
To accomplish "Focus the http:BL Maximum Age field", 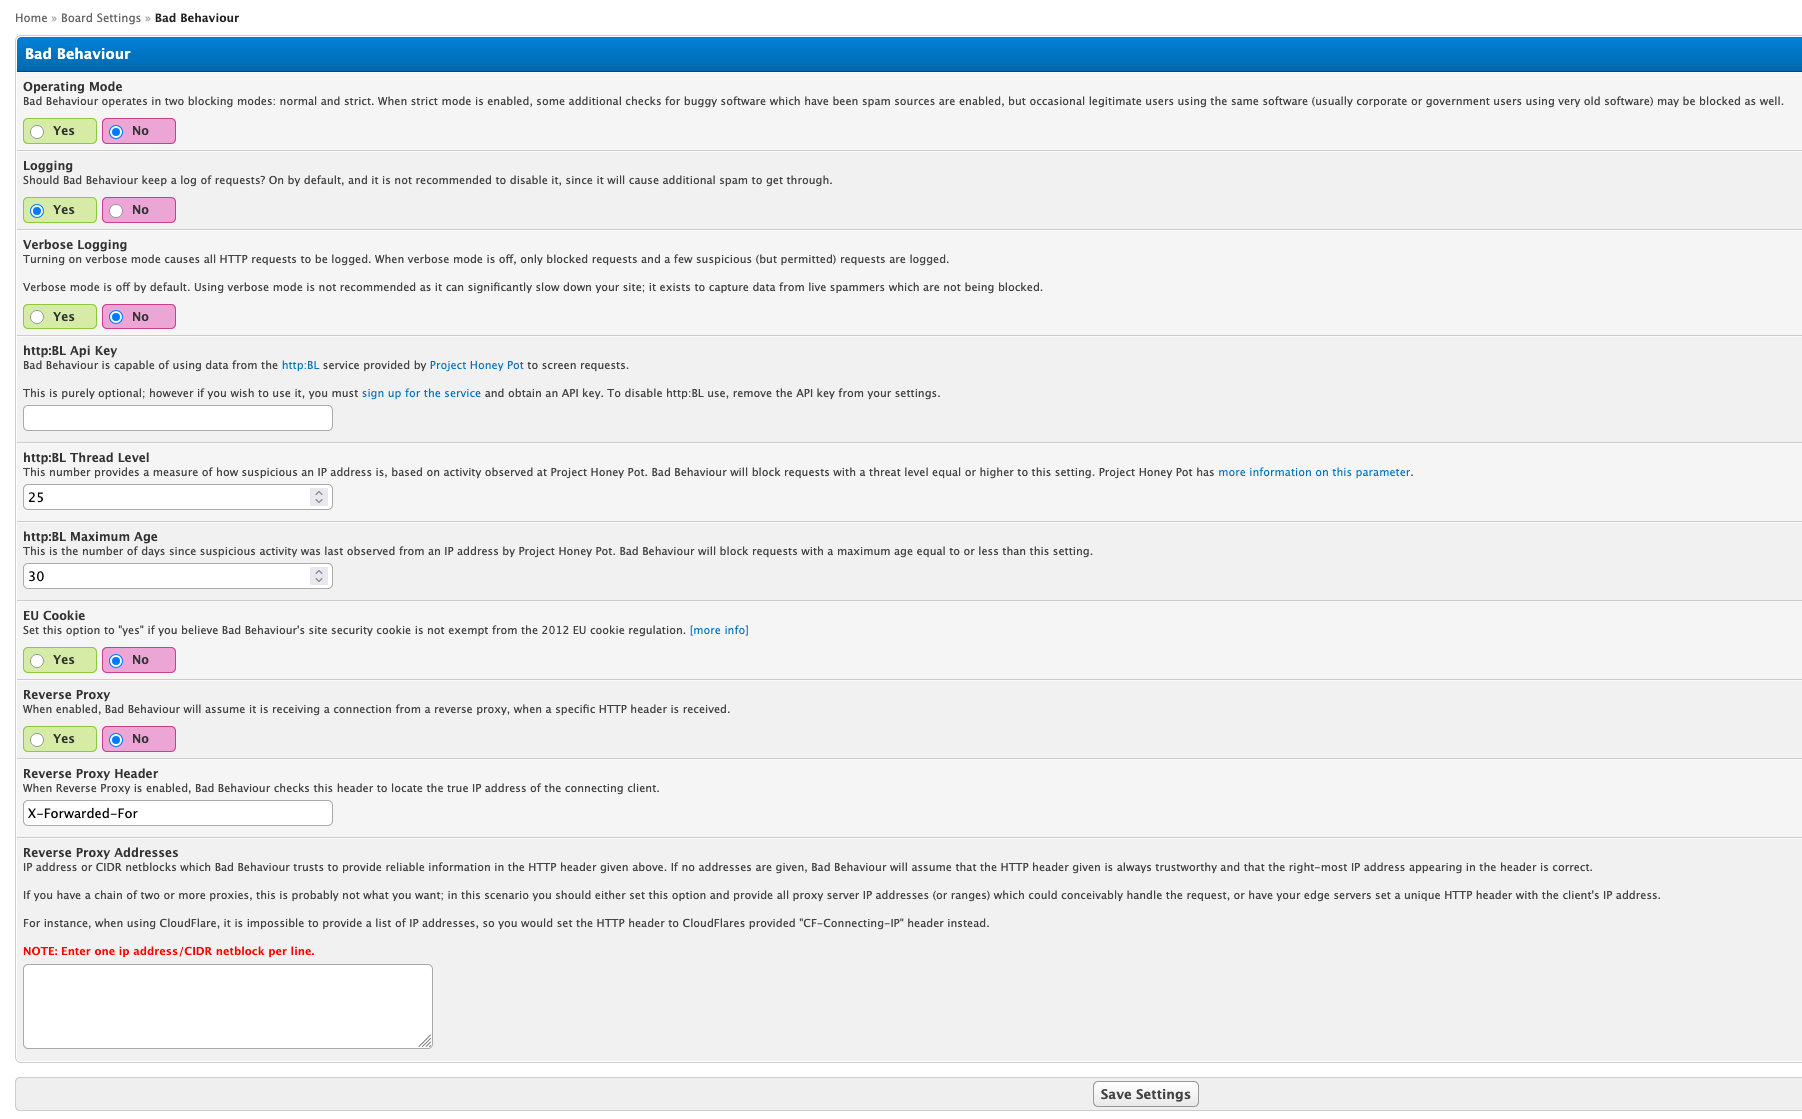I will point(165,576).
